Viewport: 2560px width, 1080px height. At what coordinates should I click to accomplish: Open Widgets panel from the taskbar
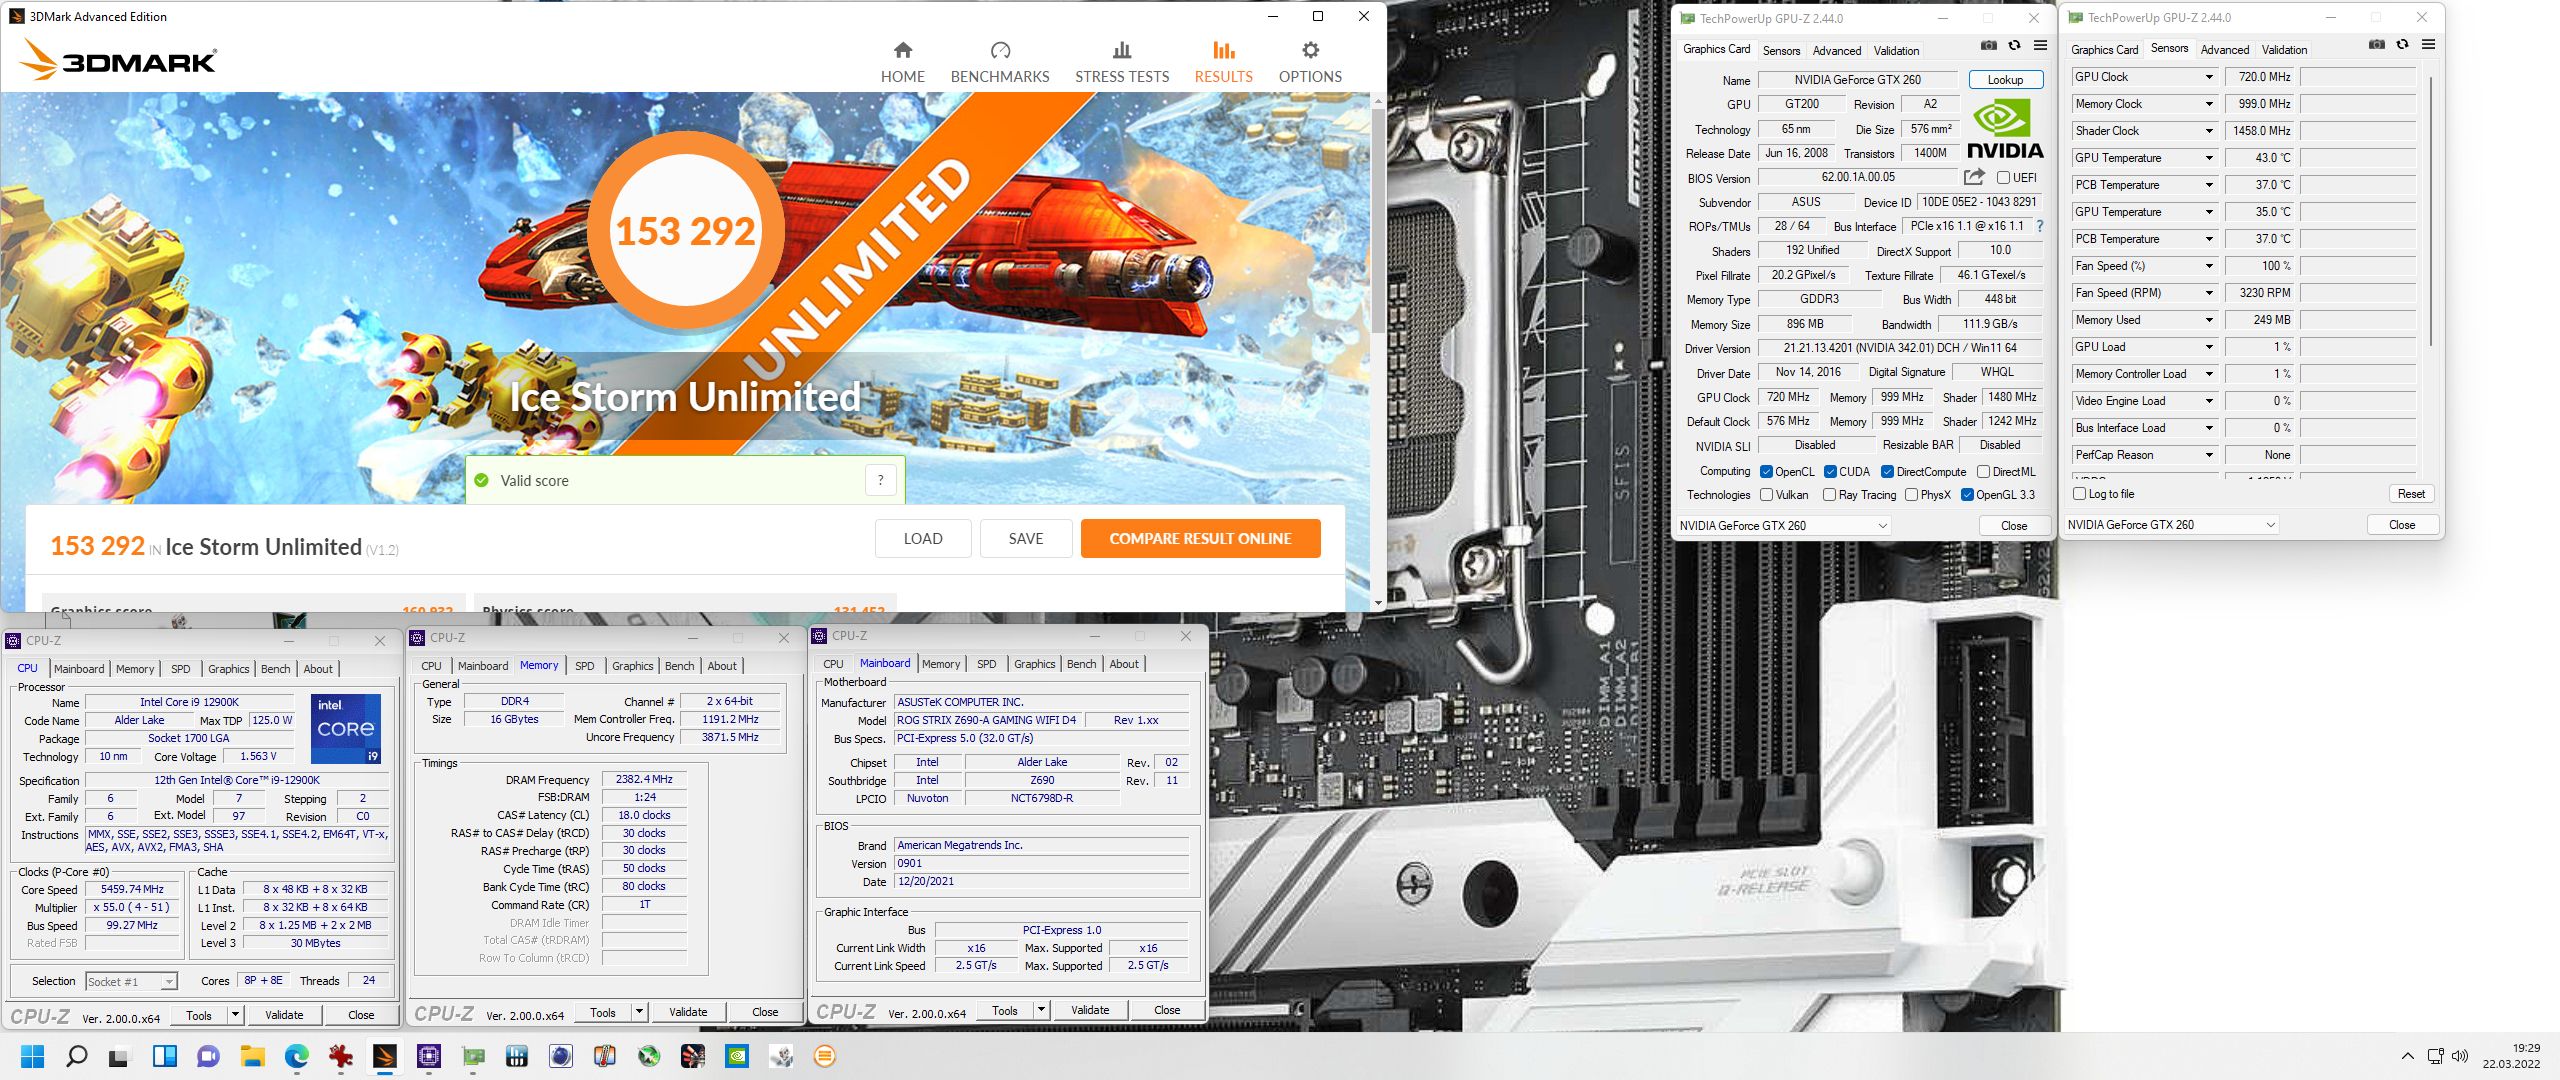[164, 1056]
